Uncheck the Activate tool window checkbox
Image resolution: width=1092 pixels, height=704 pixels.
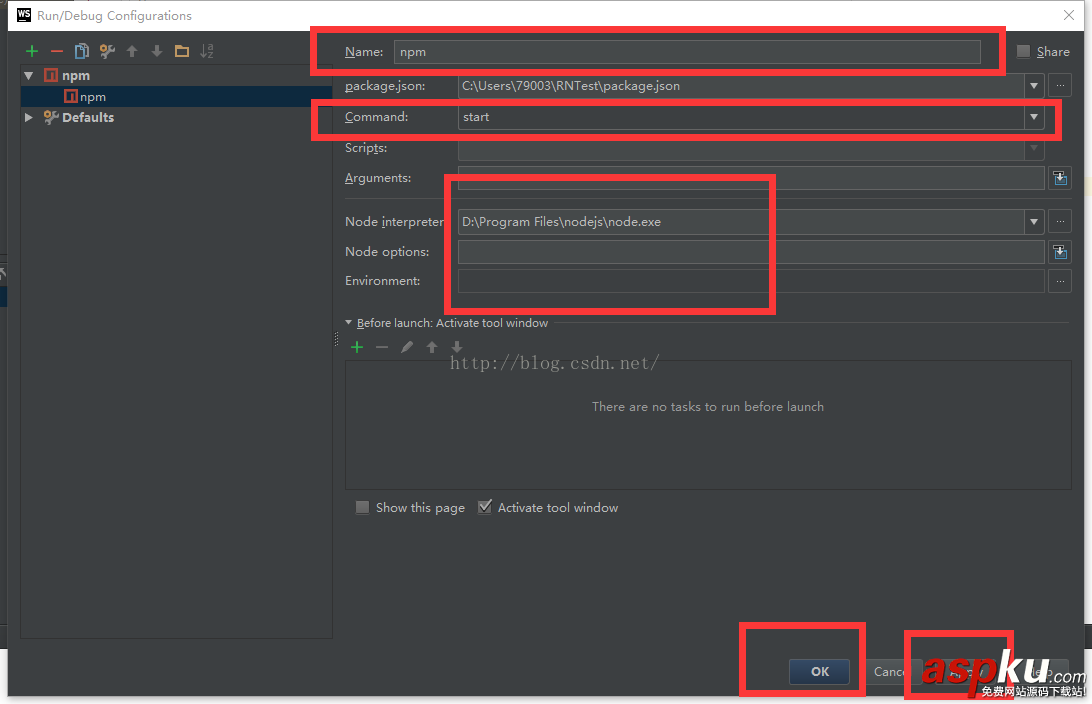(x=485, y=508)
